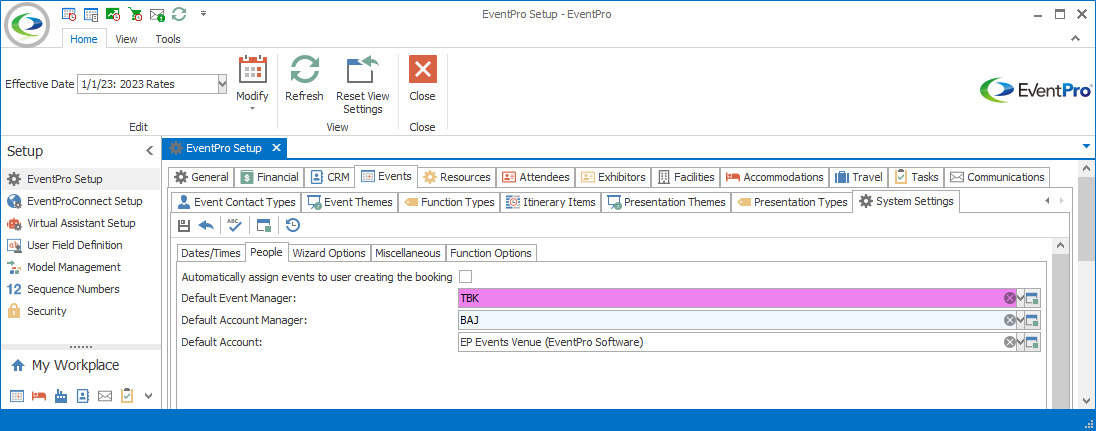
Task: Click the clipboard tasks icon in the navigation footer
Action: coord(127,396)
